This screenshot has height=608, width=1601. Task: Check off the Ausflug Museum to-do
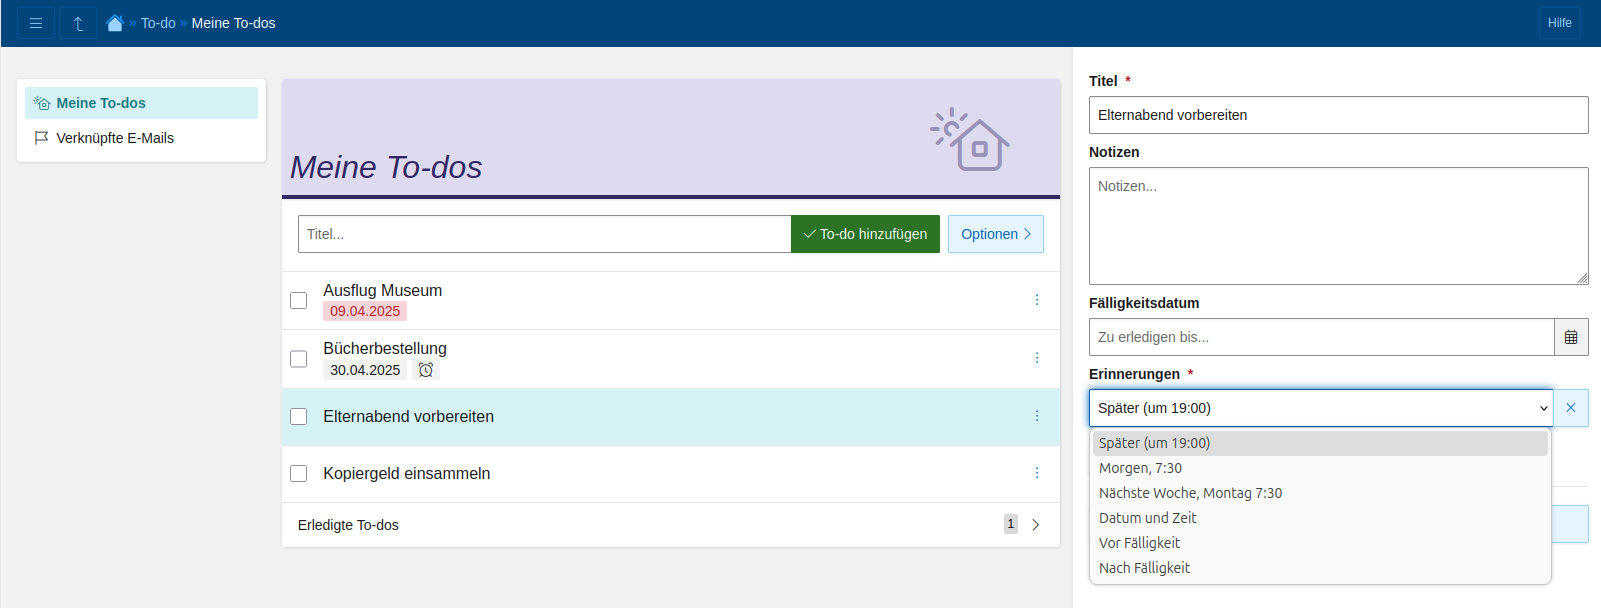pos(298,300)
